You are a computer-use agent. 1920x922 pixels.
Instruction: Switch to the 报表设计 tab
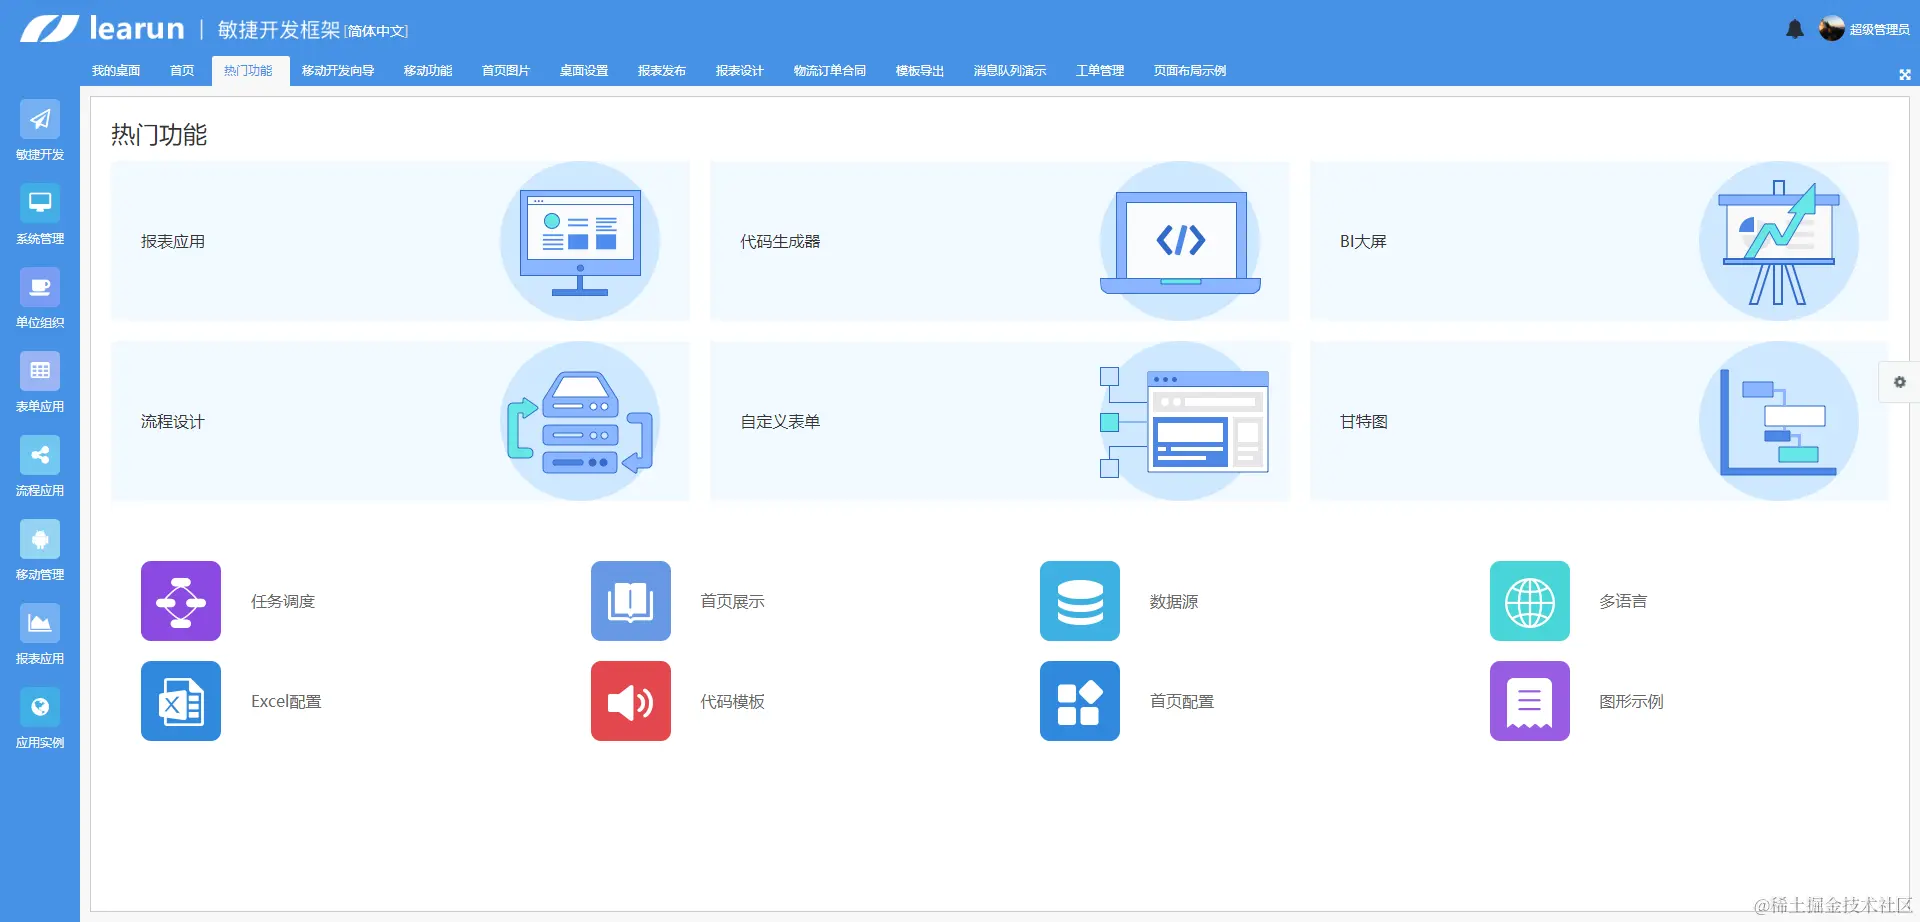click(740, 71)
